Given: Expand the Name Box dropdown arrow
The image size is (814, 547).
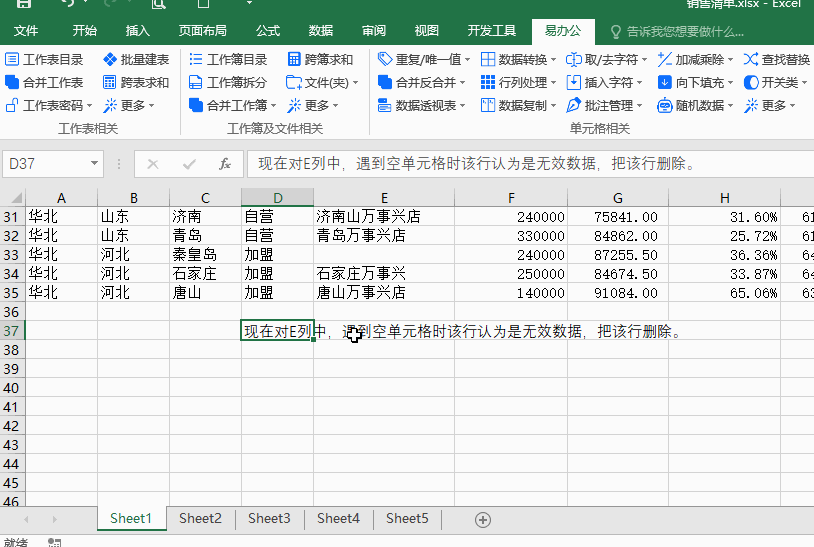Looking at the screenshot, I should pyautogui.click(x=94, y=163).
